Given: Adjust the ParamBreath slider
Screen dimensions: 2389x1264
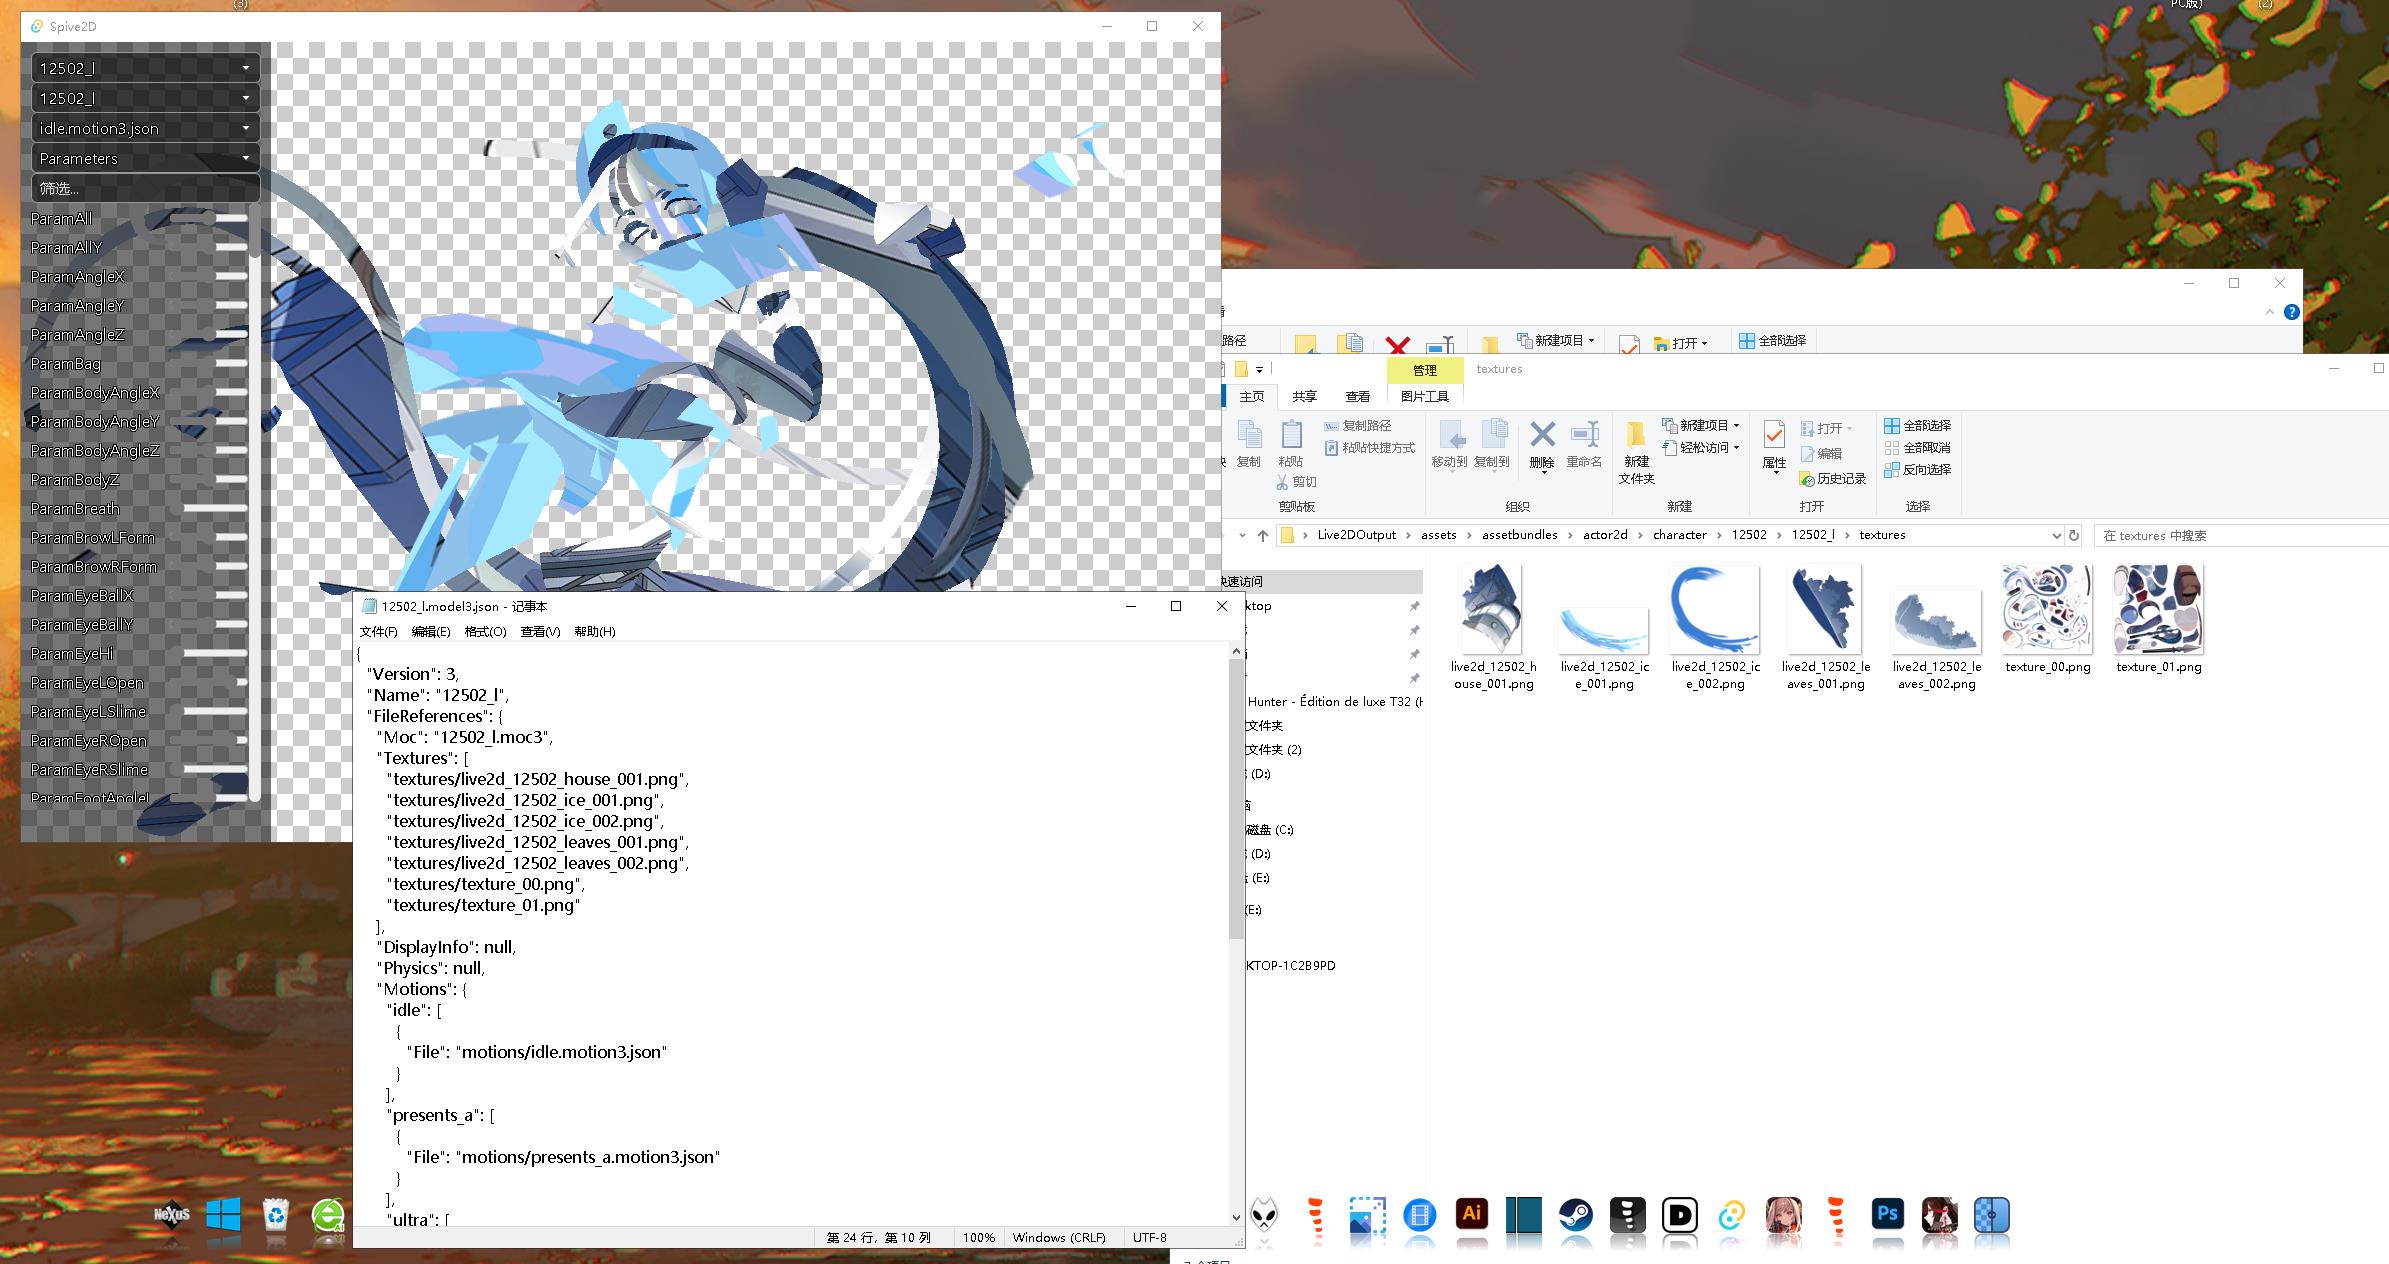Looking at the screenshot, I should point(214,509).
